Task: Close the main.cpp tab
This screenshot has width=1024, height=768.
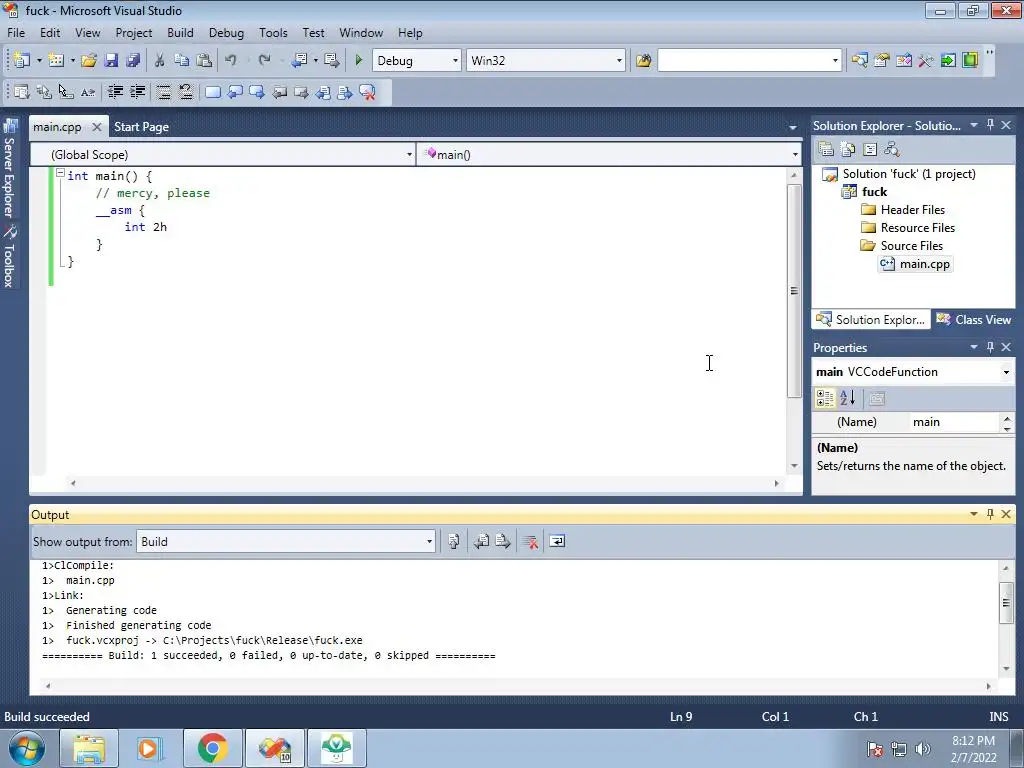Action: coord(97,127)
